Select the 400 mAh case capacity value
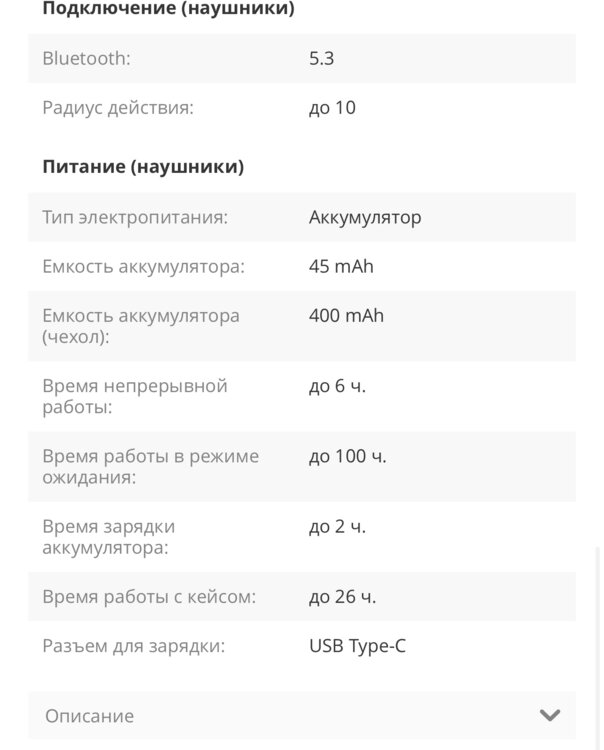Screen dimensions: 604x750 click(346, 316)
